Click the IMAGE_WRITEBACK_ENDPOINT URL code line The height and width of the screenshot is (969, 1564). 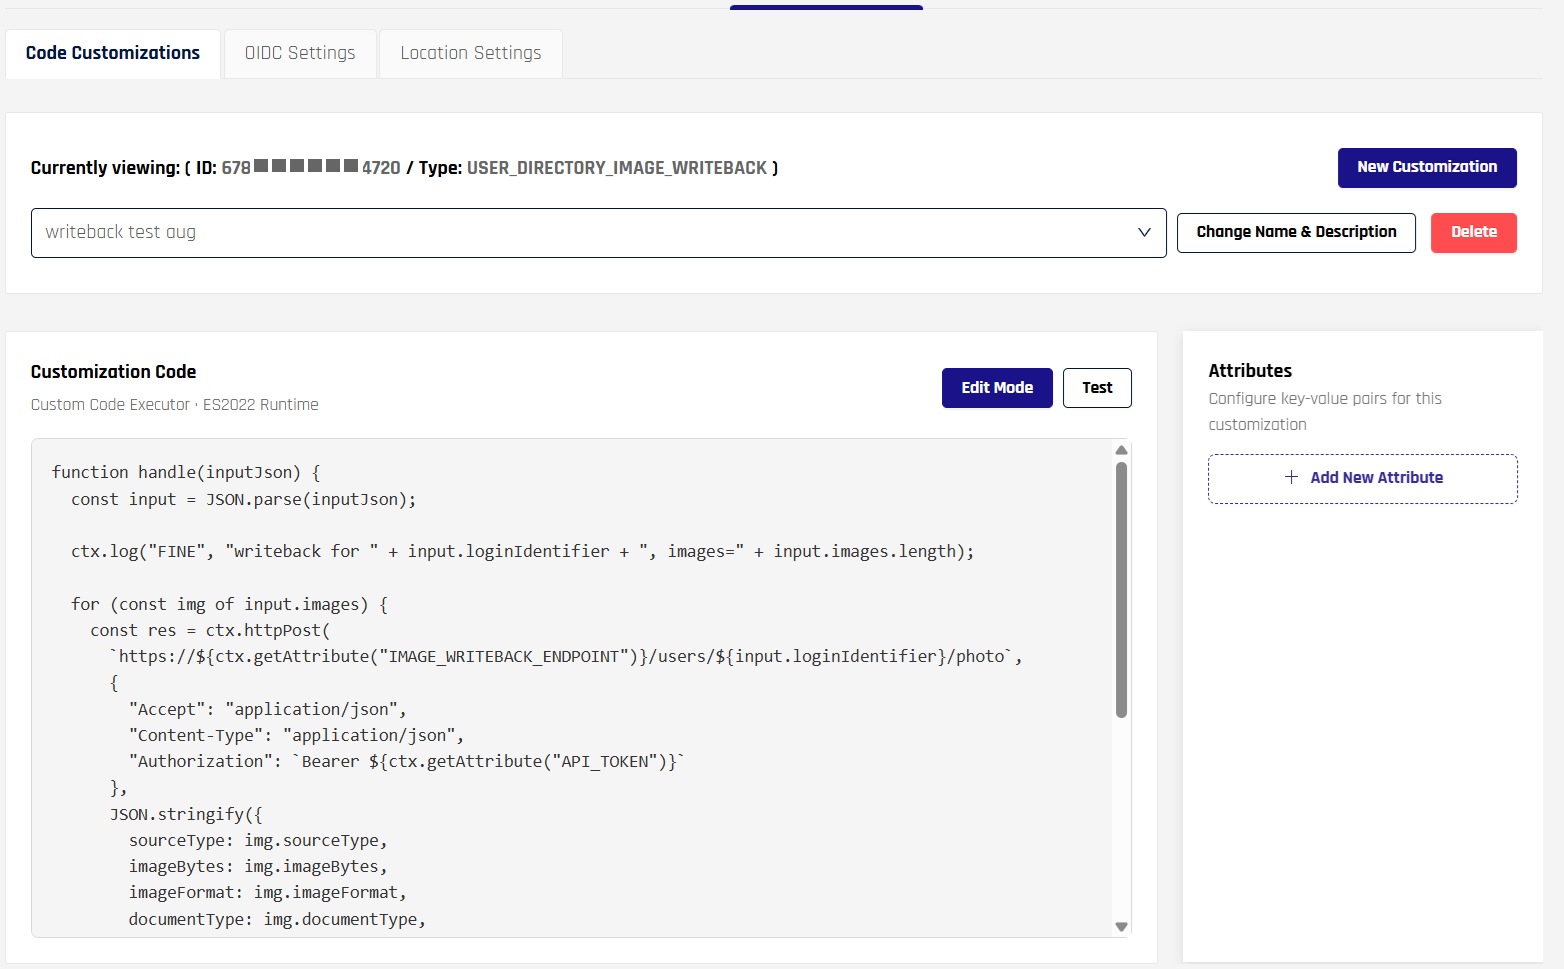pos(566,656)
